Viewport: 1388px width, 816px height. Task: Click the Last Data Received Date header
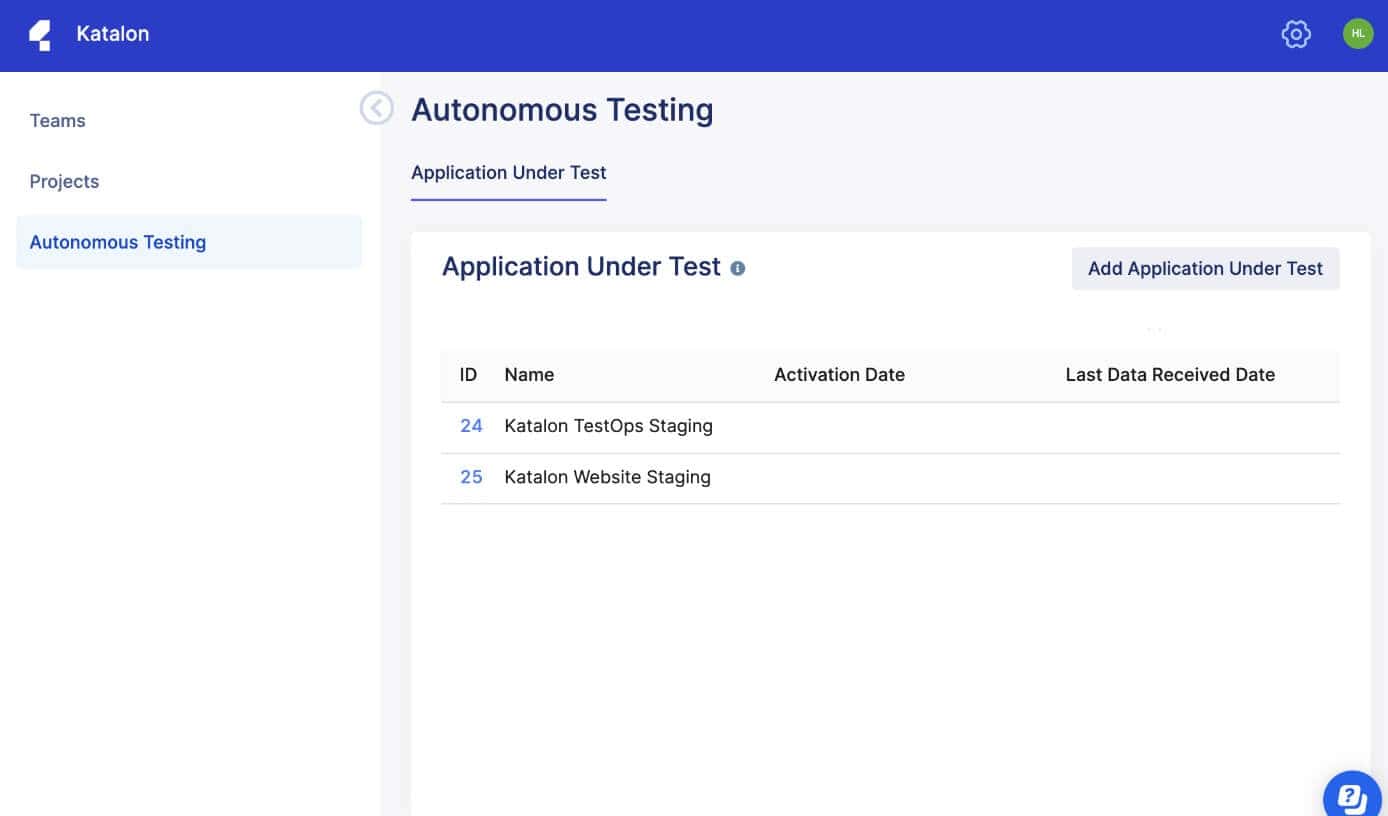(1170, 375)
